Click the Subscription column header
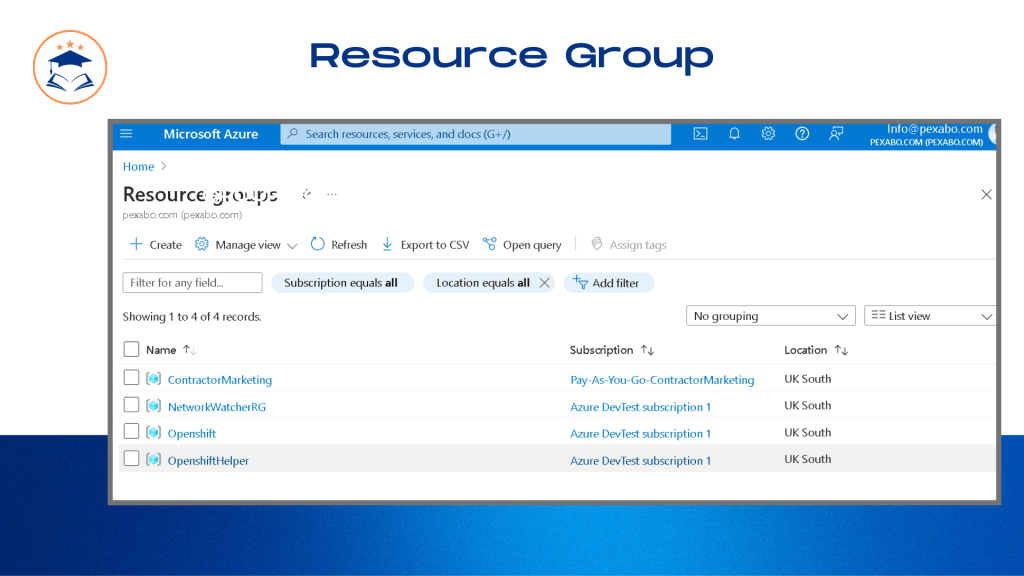Image resolution: width=1024 pixels, height=576 pixels. pos(601,350)
